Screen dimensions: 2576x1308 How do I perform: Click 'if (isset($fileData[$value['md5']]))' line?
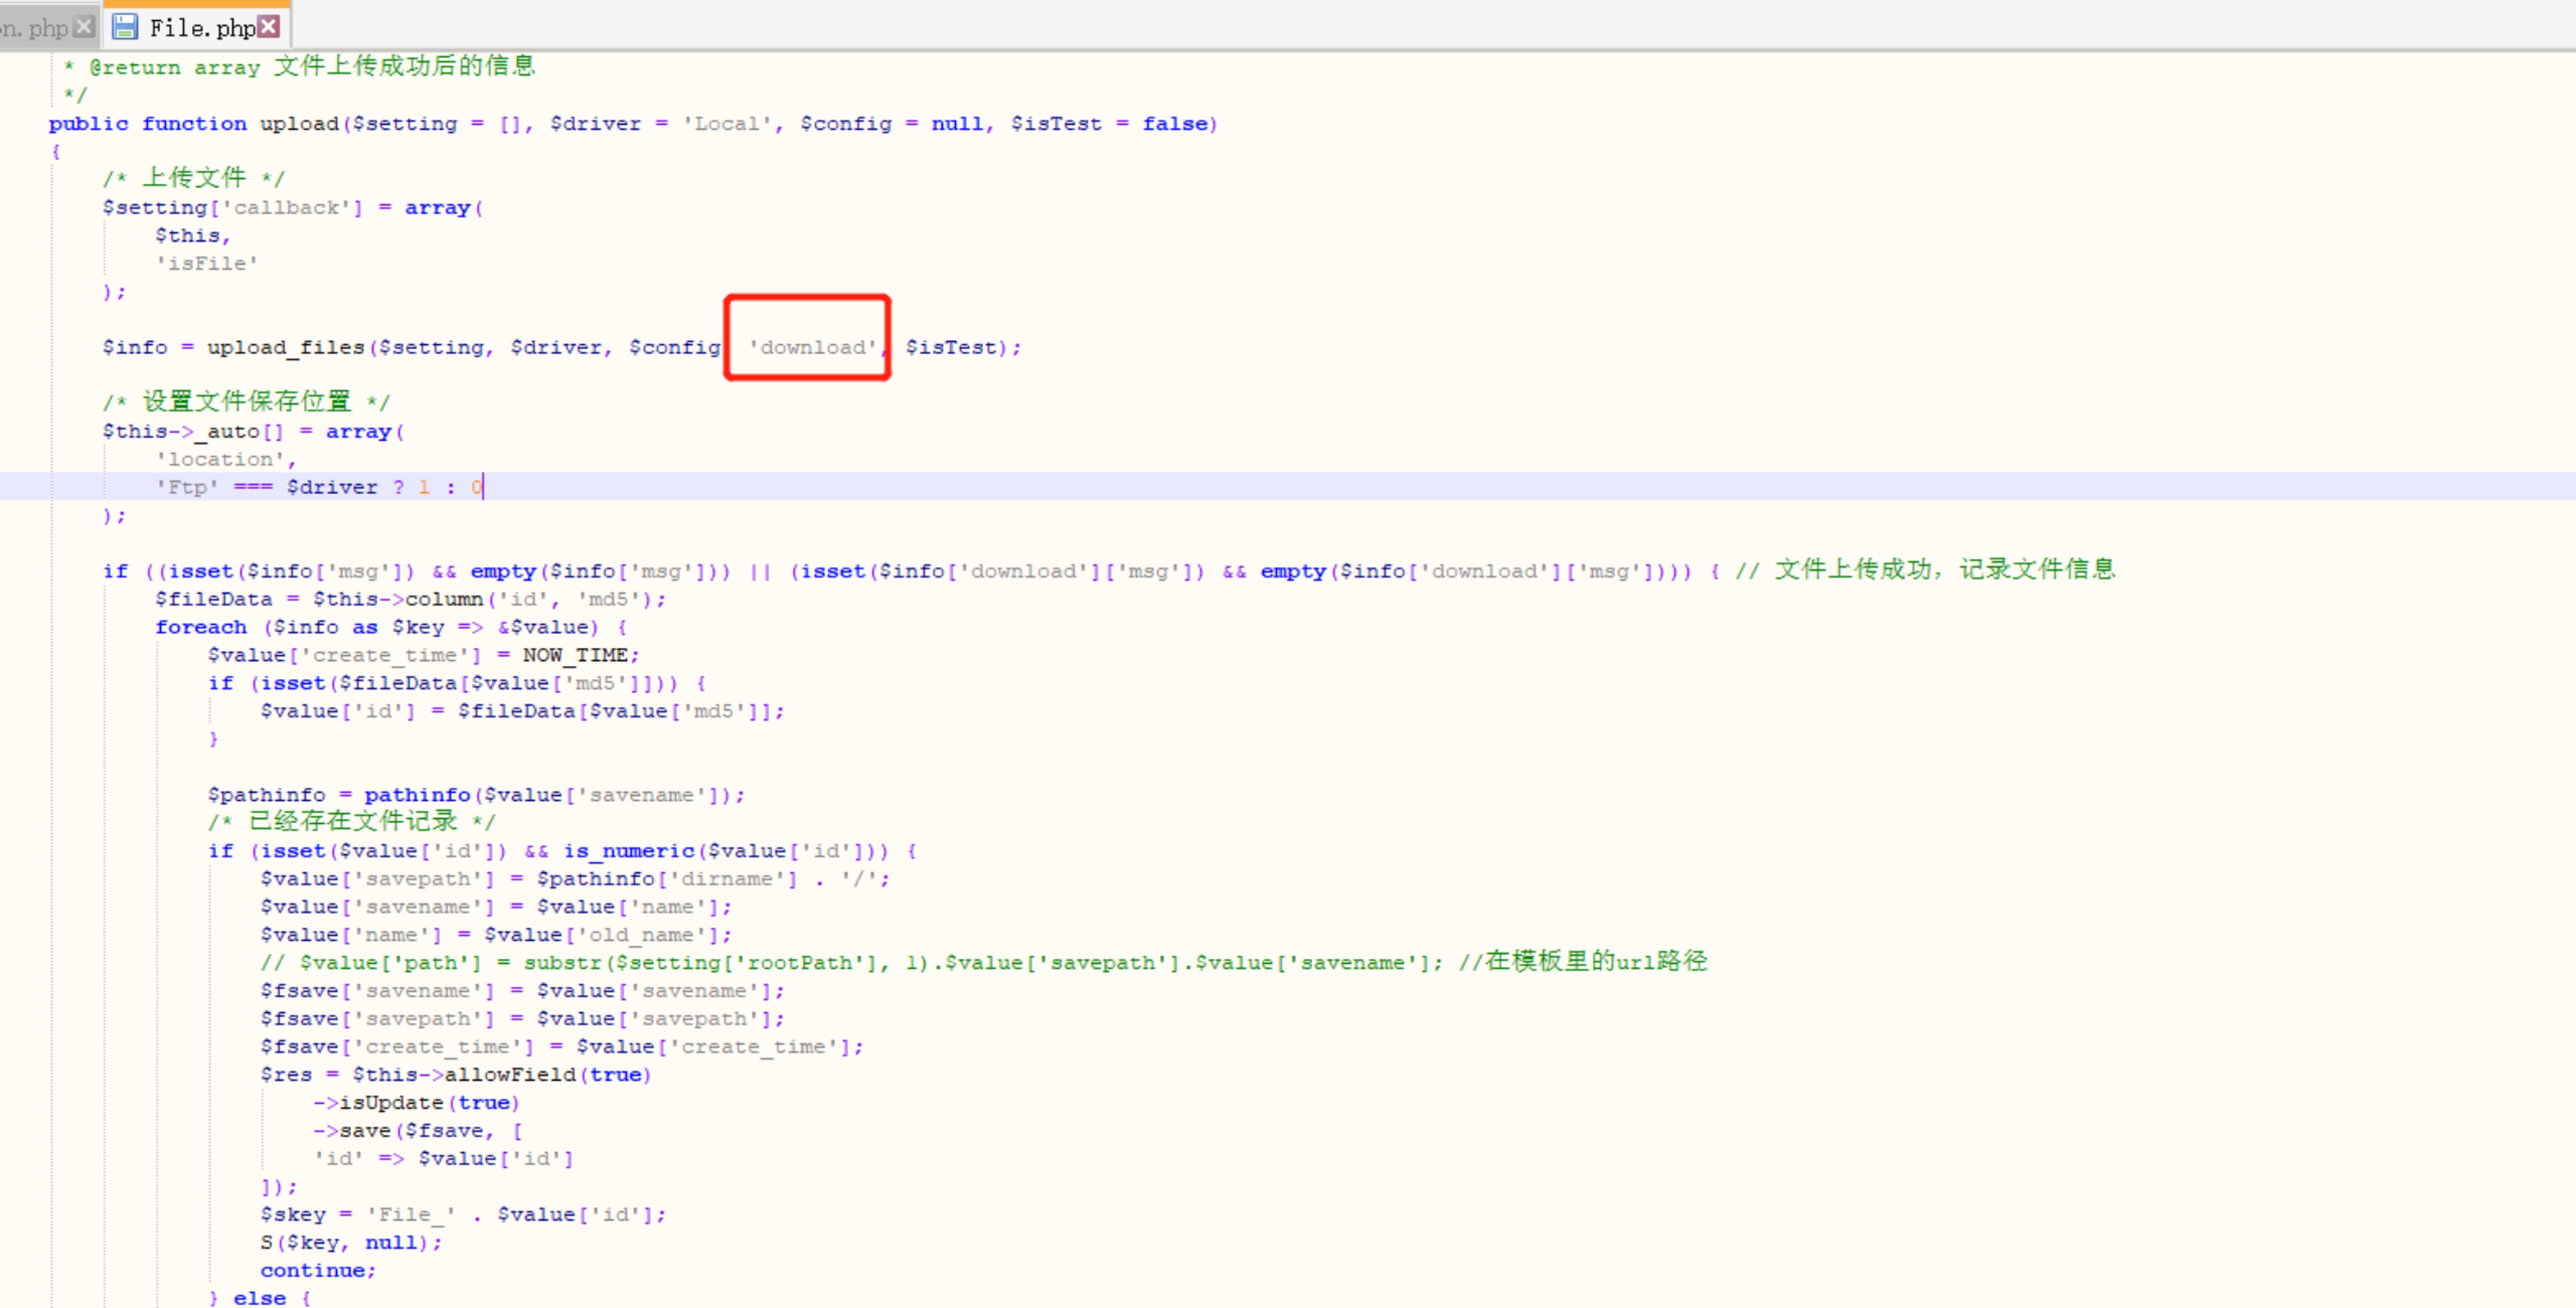[457, 684]
